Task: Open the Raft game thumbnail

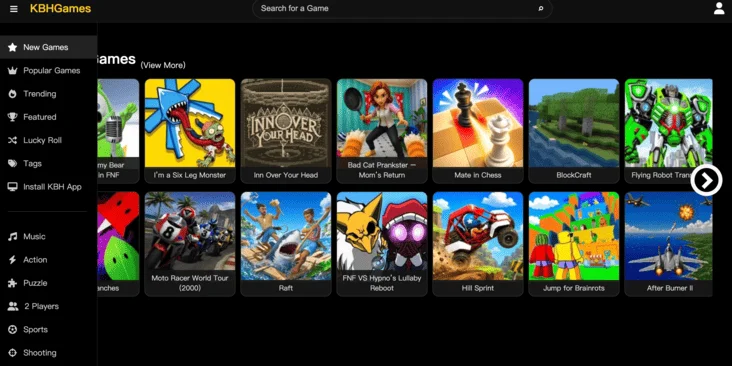Action: [286, 236]
